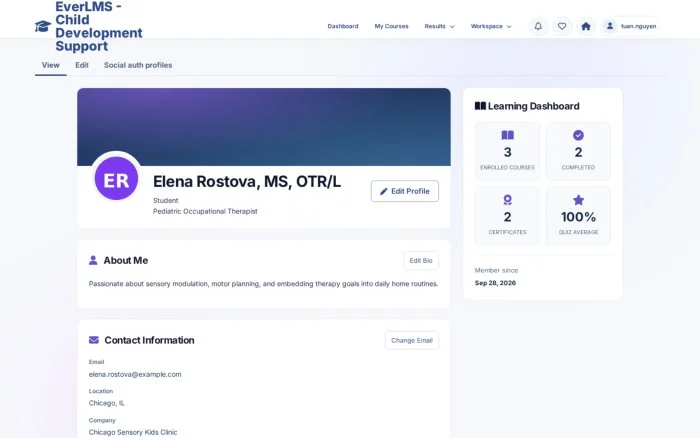Open notifications bell icon
The width and height of the screenshot is (700, 438).
click(x=538, y=26)
